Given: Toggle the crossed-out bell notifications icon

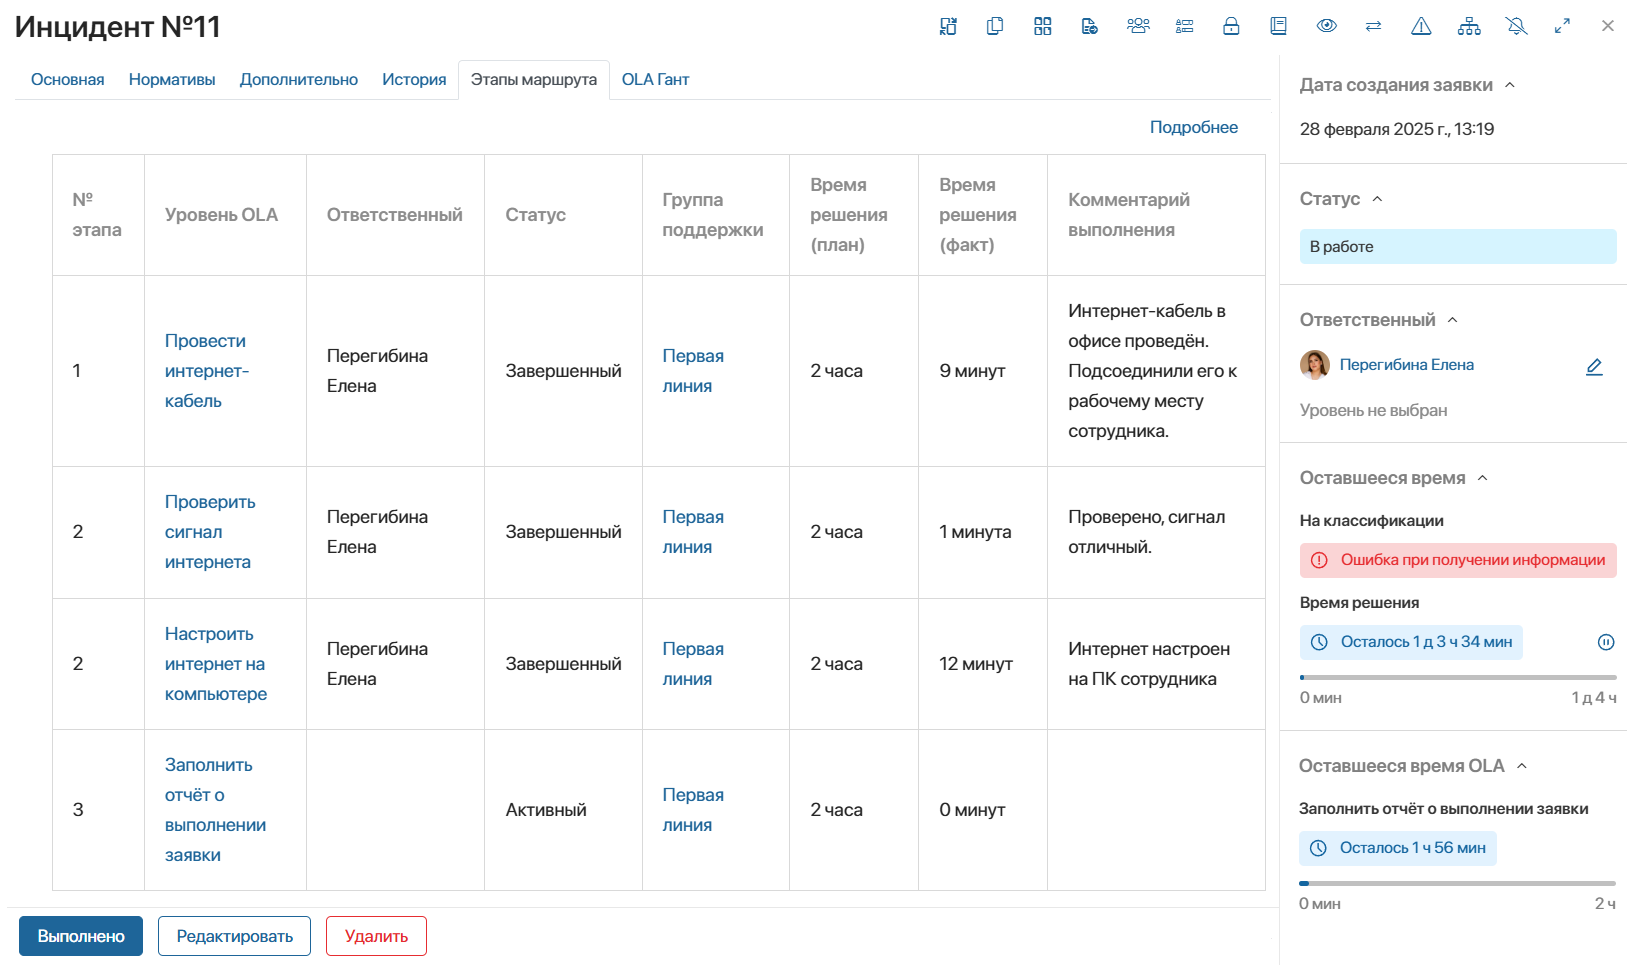Looking at the screenshot, I should pos(1517,27).
